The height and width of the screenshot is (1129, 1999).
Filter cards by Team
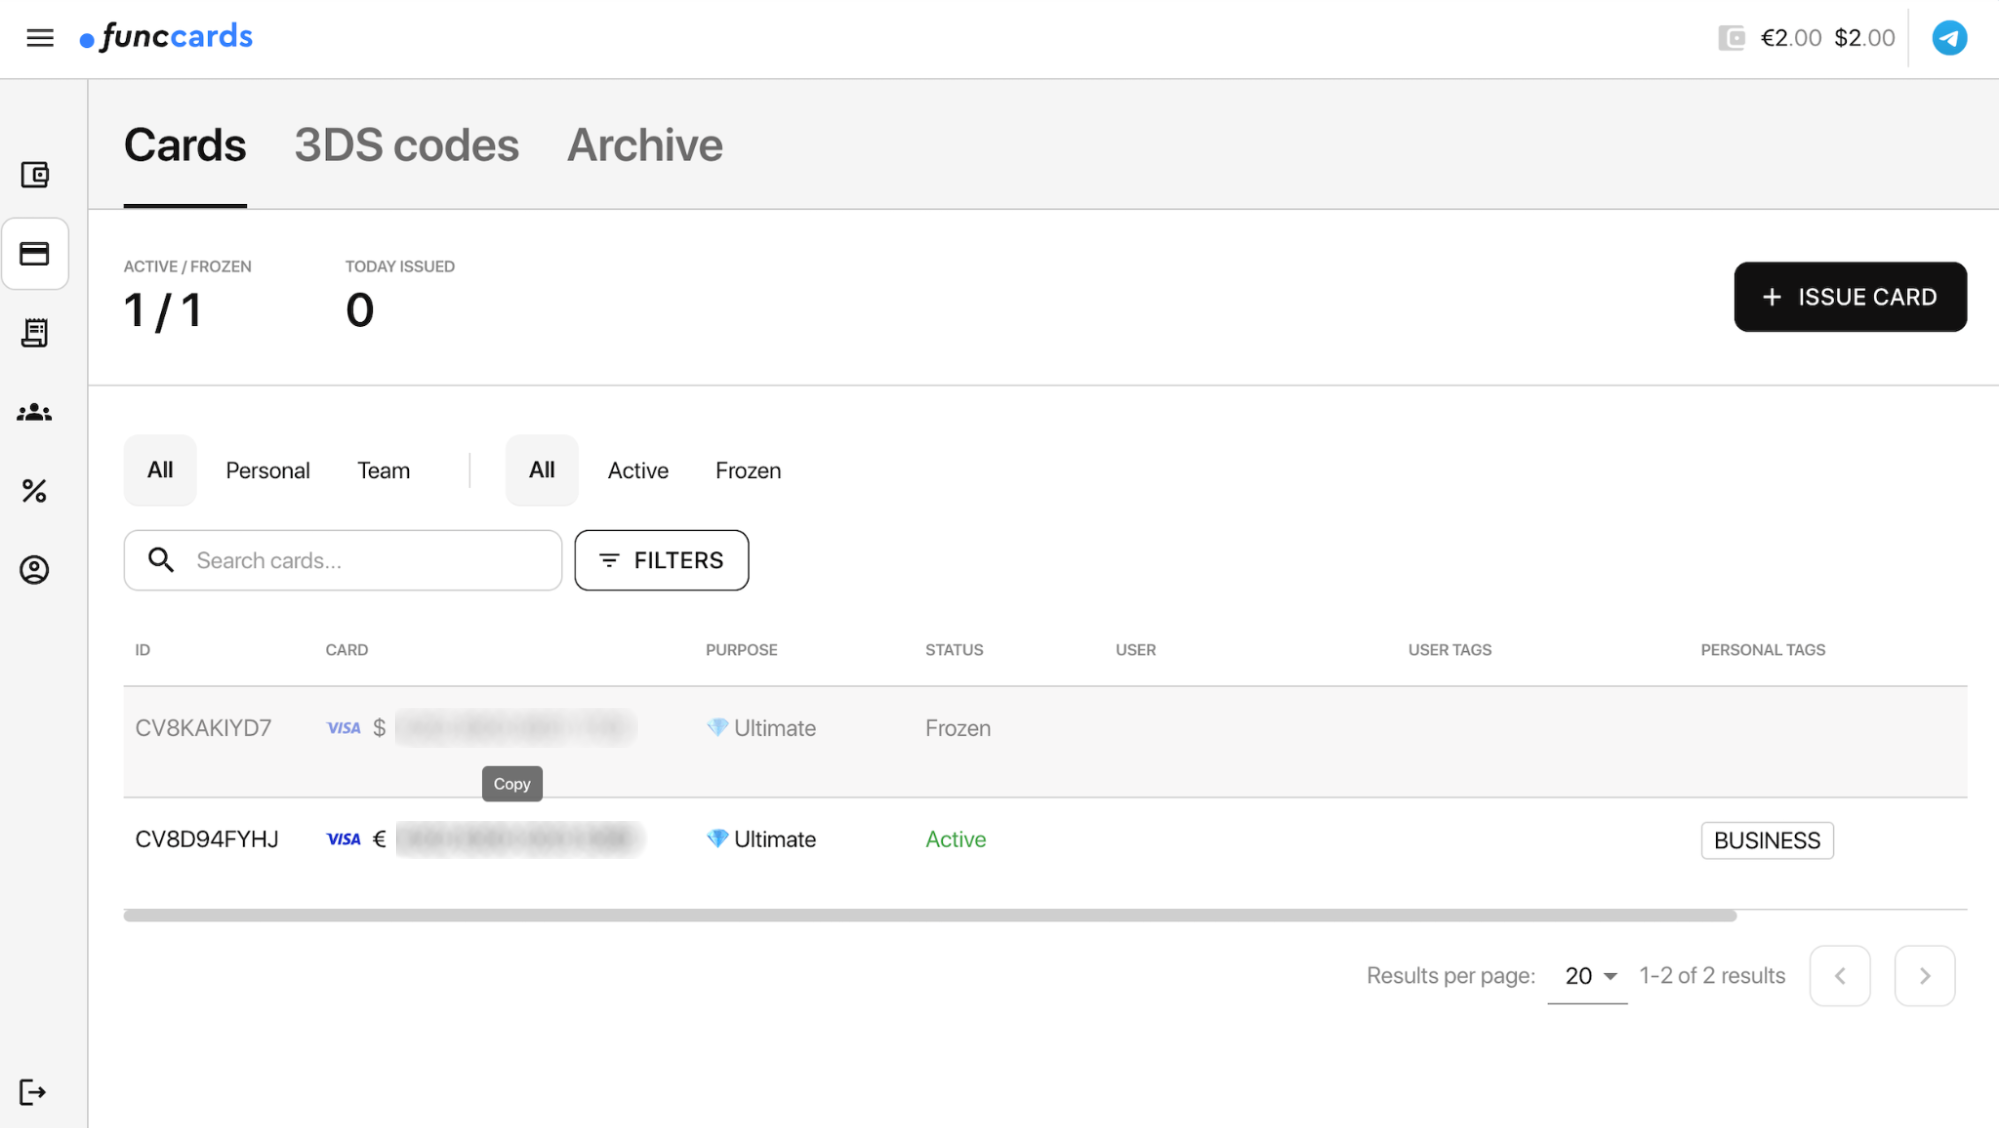pos(383,471)
